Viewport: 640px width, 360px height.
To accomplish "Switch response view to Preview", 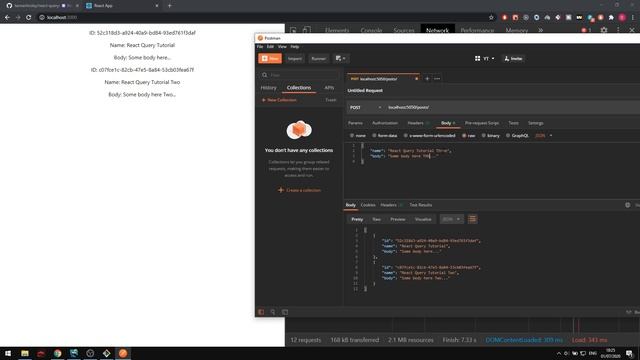I will tap(398, 219).
